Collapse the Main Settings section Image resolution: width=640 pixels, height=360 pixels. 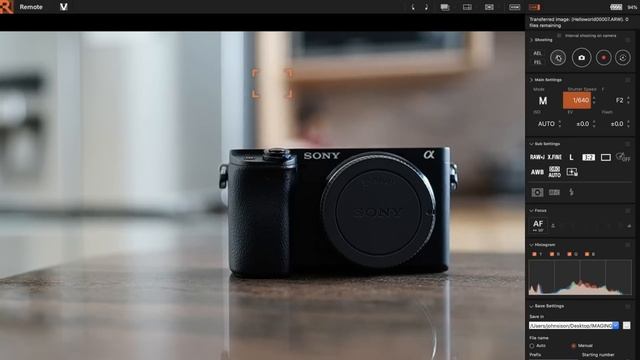click(x=531, y=80)
